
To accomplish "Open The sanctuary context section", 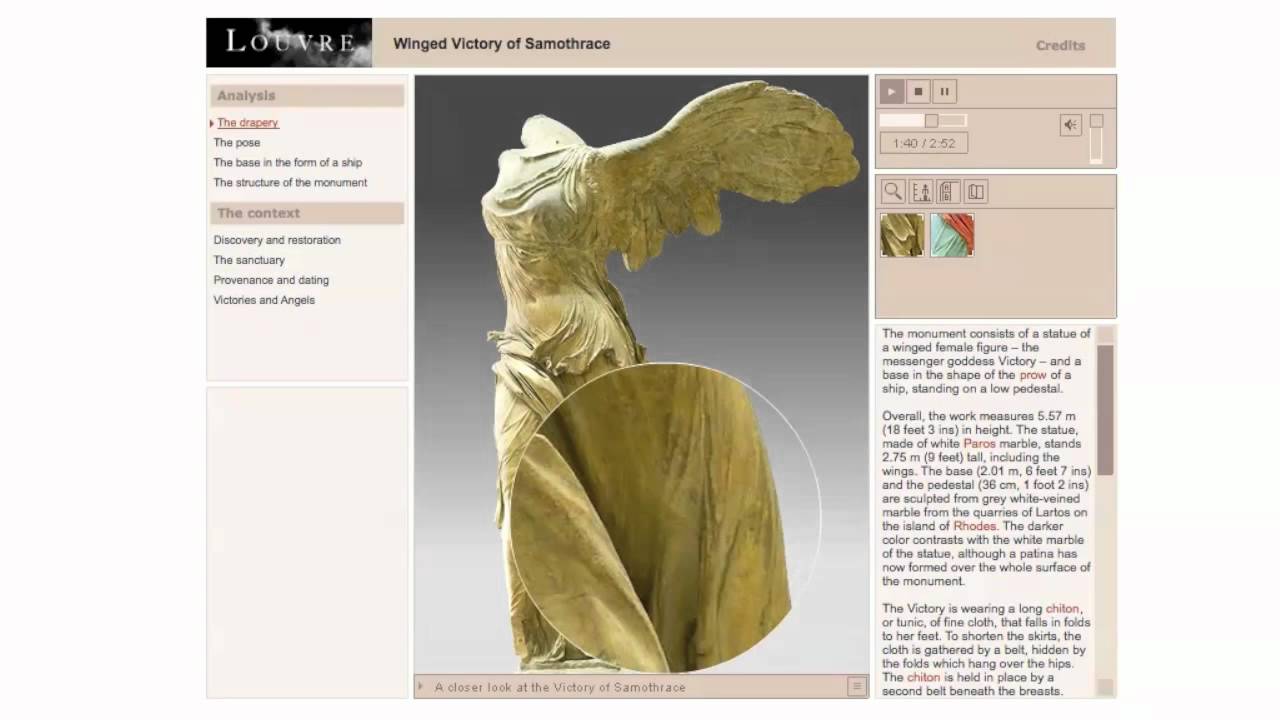I will click(249, 260).
